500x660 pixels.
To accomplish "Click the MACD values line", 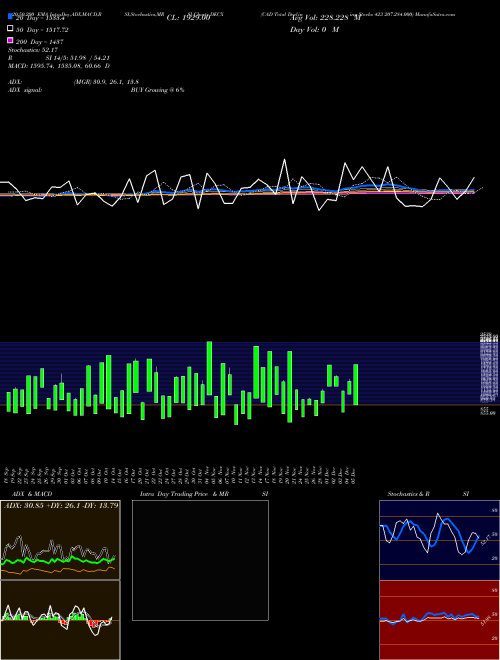I will tap(59, 66).
